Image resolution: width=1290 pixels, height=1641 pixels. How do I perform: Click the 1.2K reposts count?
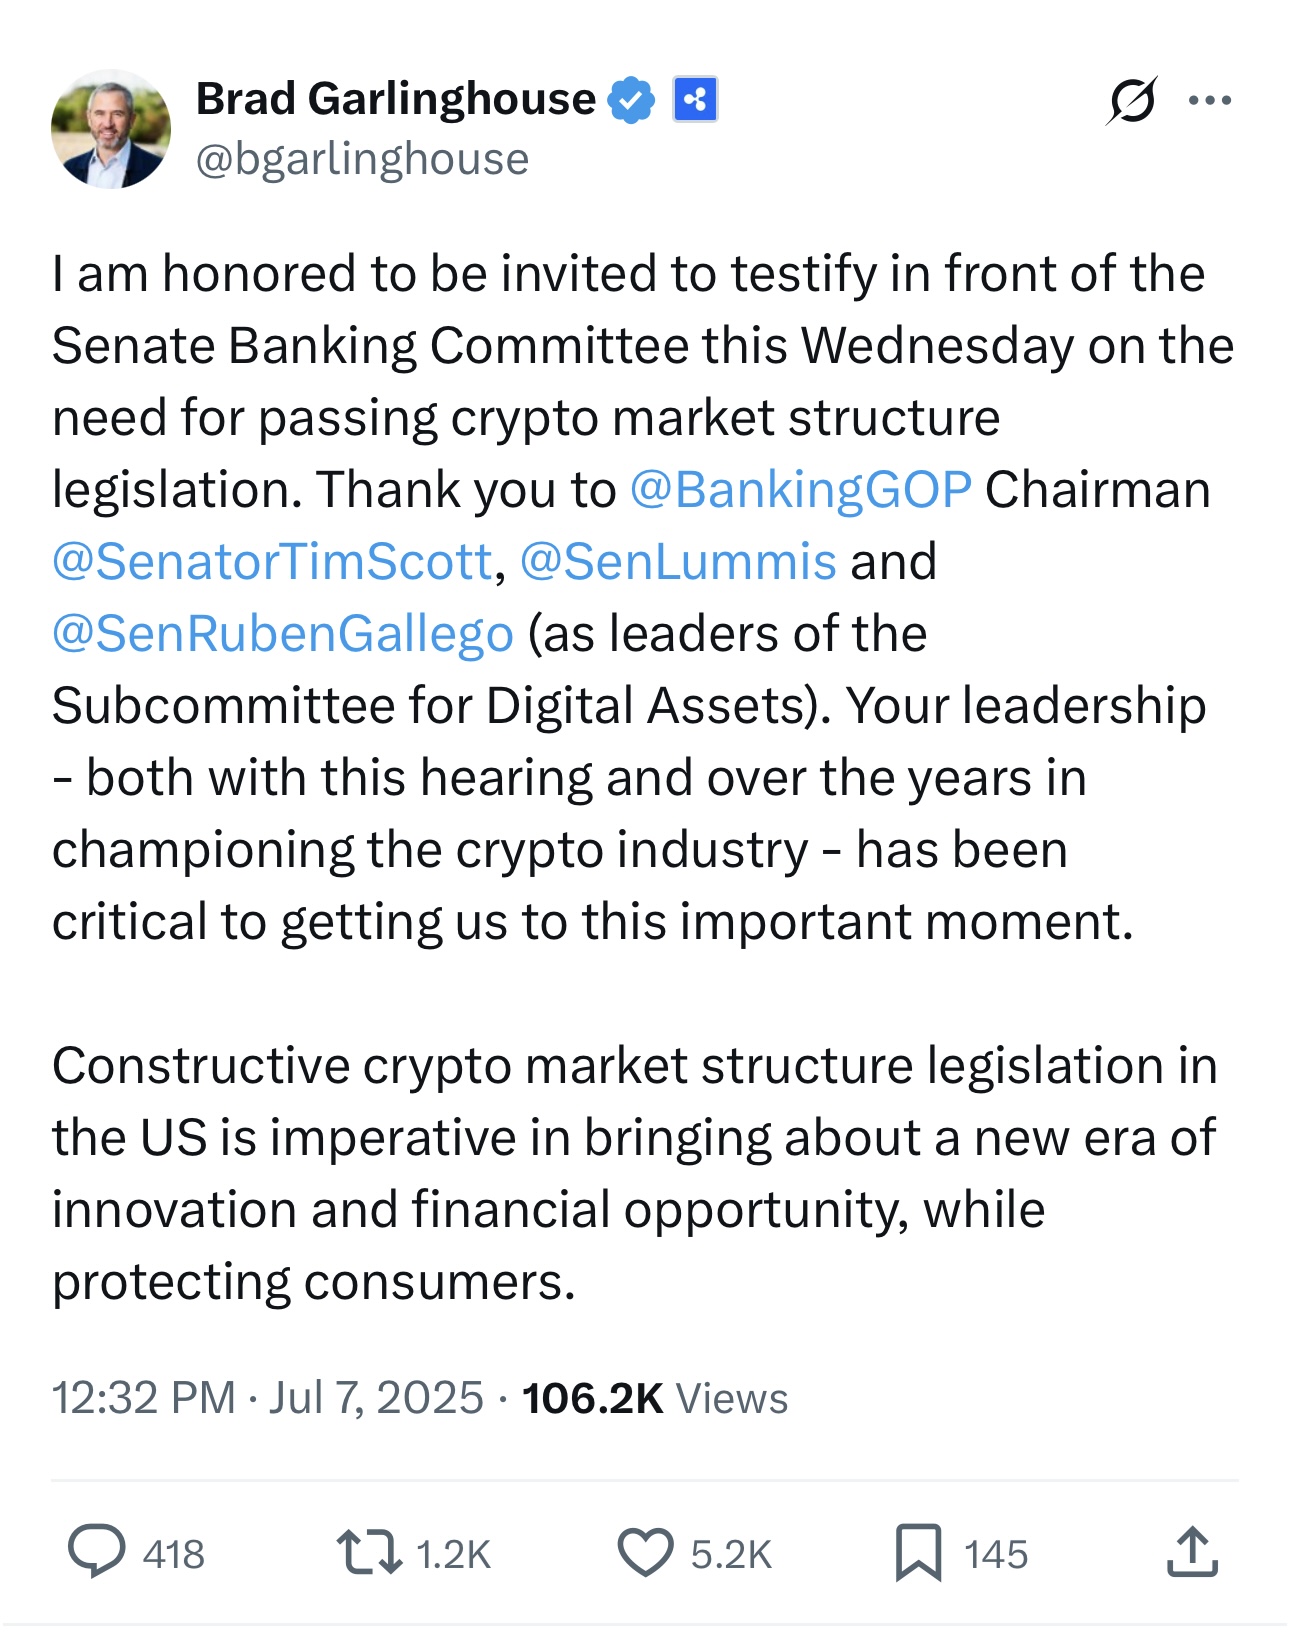(x=454, y=1555)
